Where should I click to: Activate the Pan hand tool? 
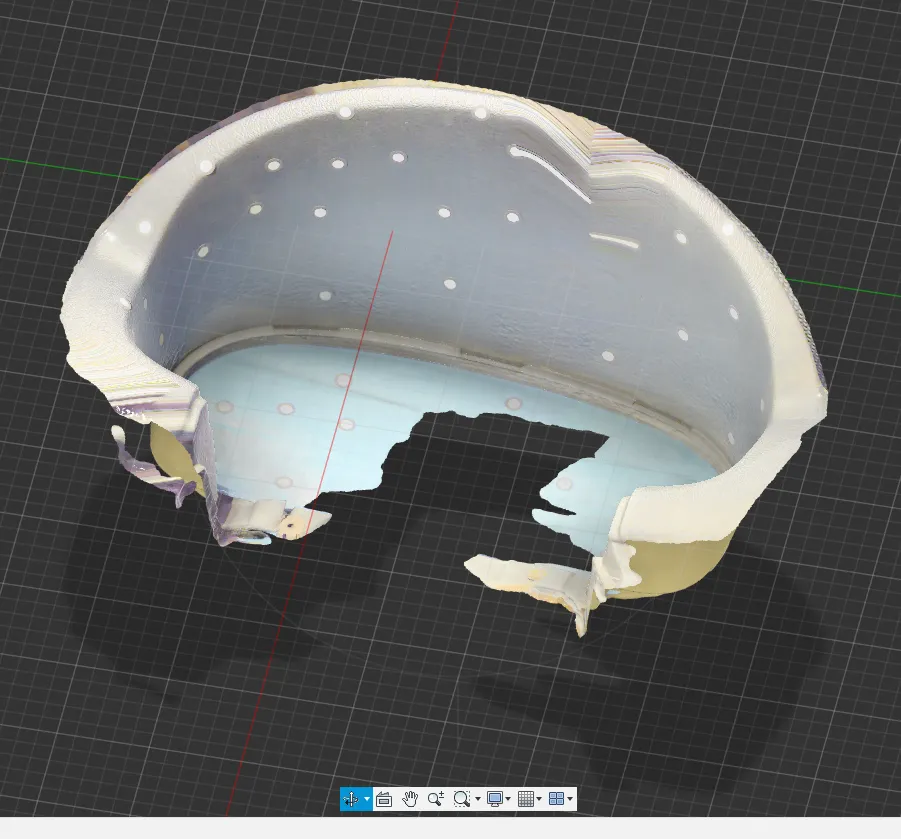[x=410, y=799]
